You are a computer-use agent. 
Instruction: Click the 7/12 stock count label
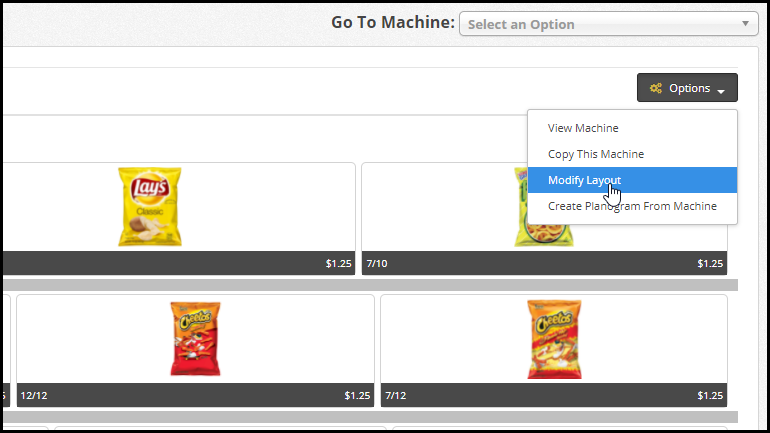tap(396, 396)
